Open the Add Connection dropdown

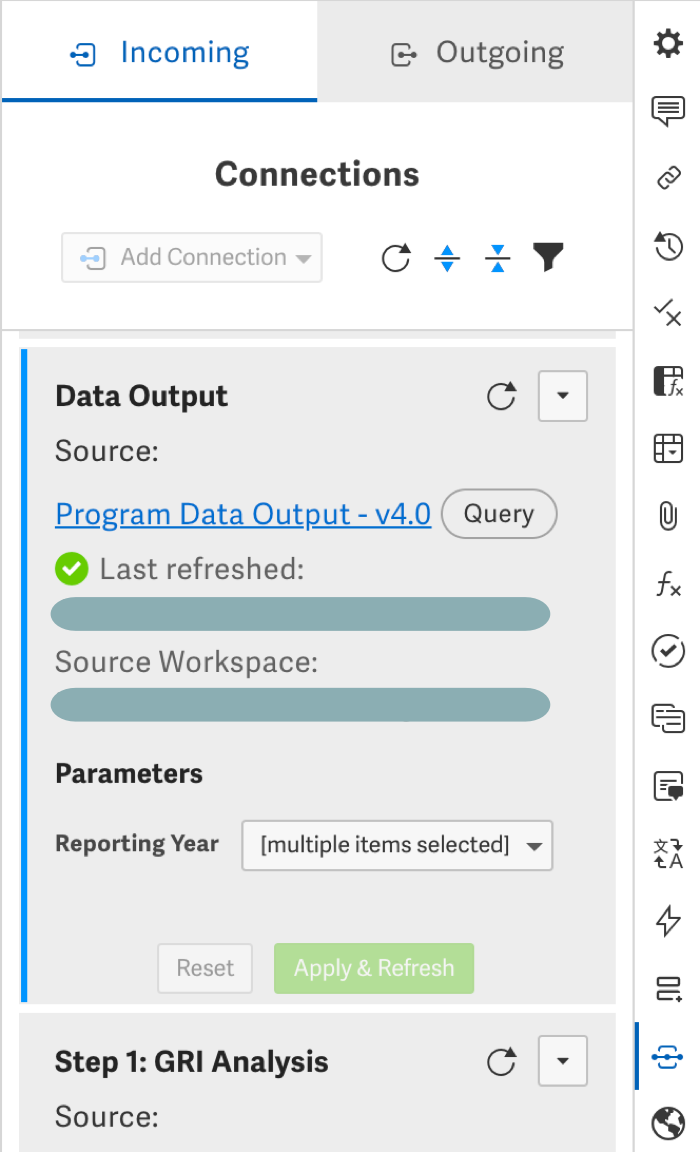coord(191,257)
